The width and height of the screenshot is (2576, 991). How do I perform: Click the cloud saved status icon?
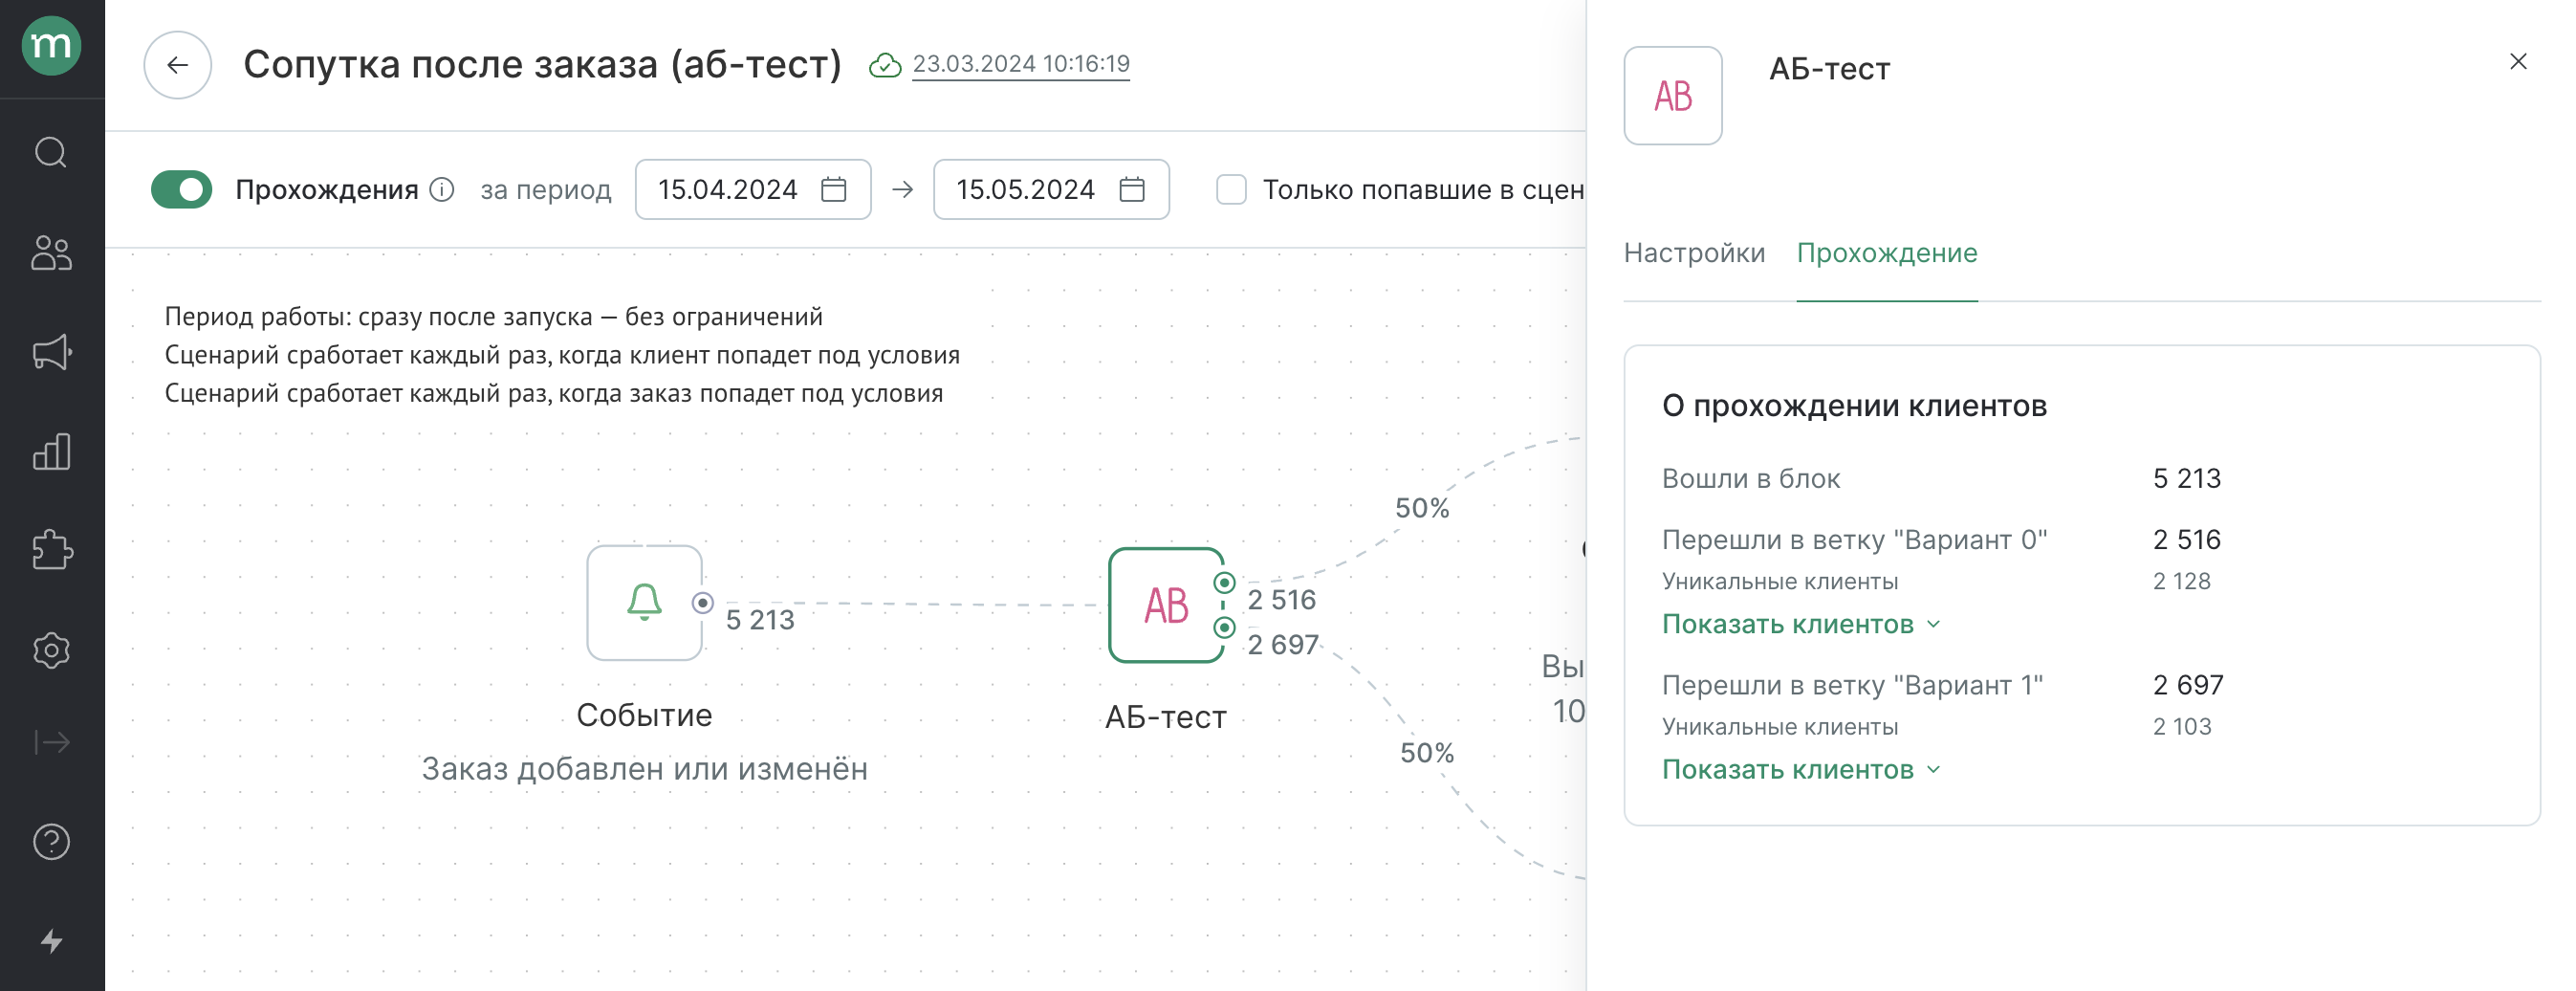pyautogui.click(x=884, y=65)
